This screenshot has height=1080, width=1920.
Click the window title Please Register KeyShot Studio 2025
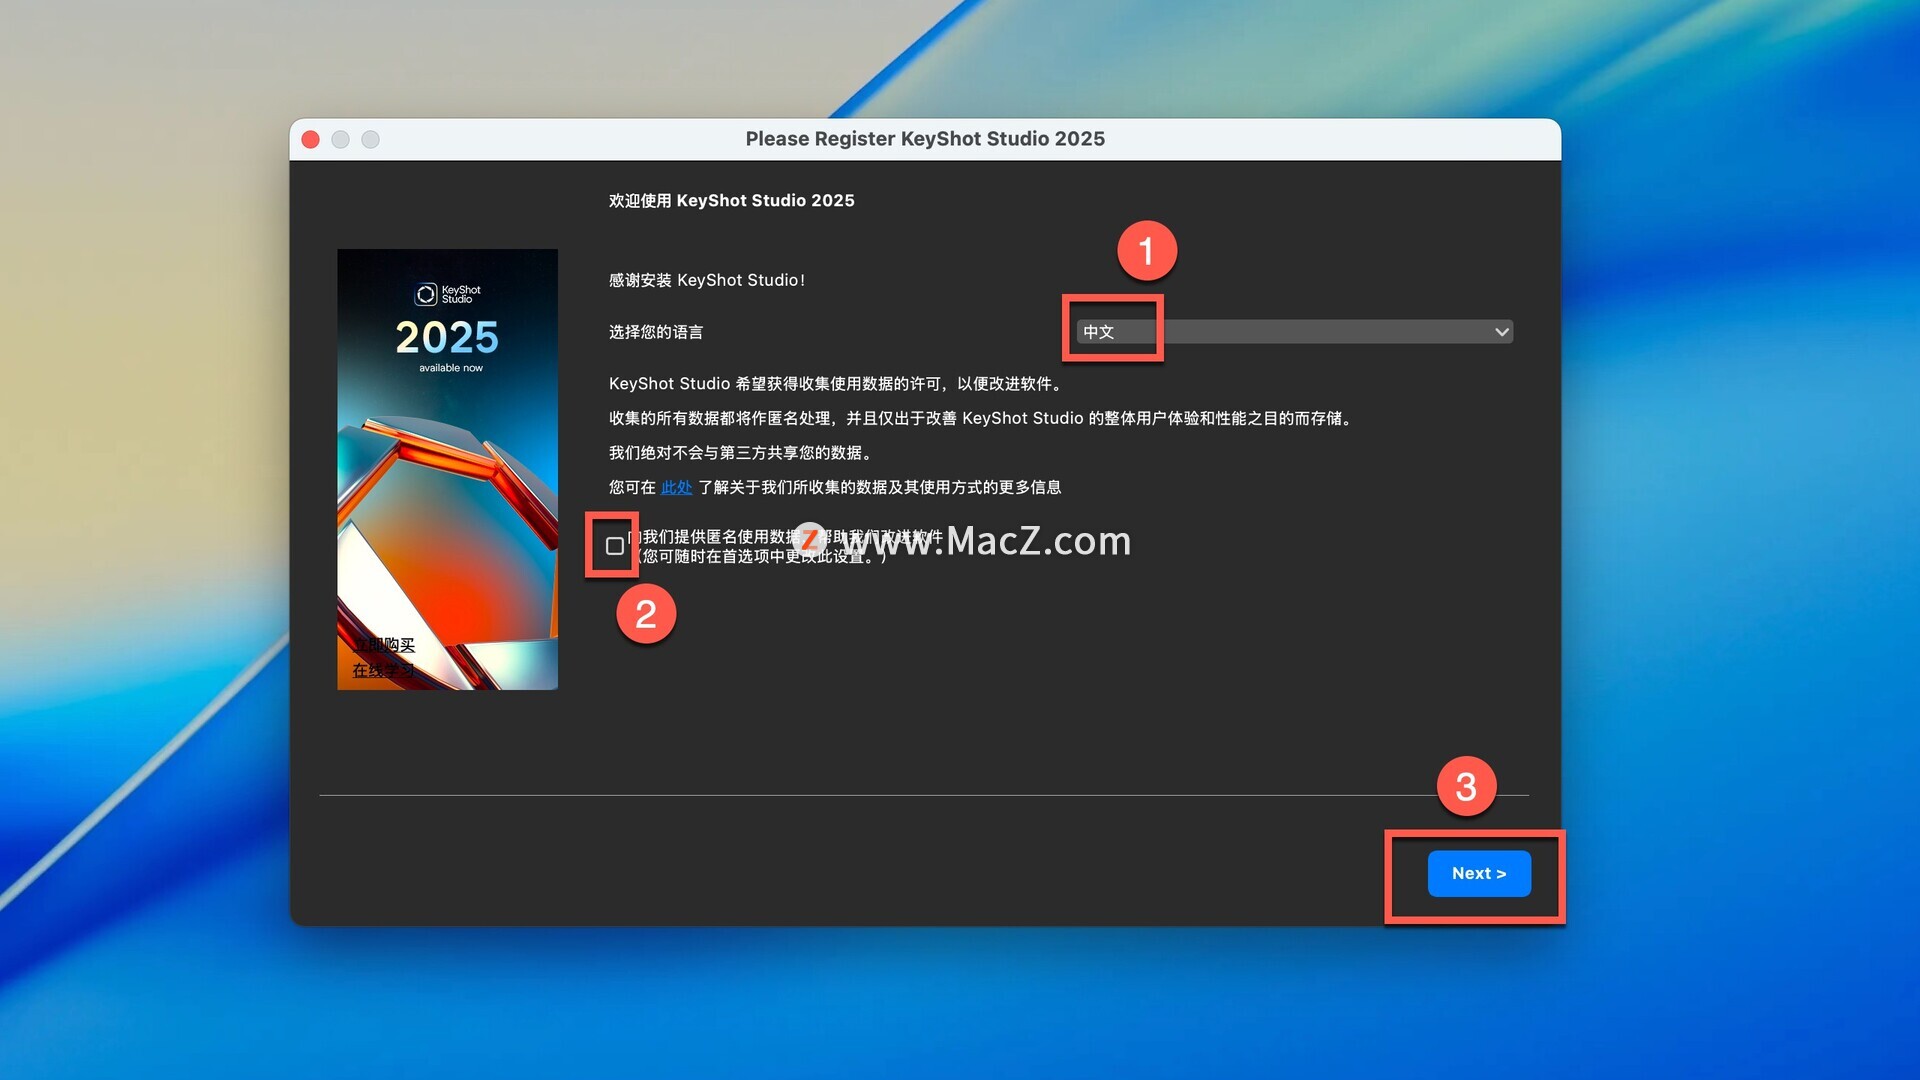click(925, 139)
